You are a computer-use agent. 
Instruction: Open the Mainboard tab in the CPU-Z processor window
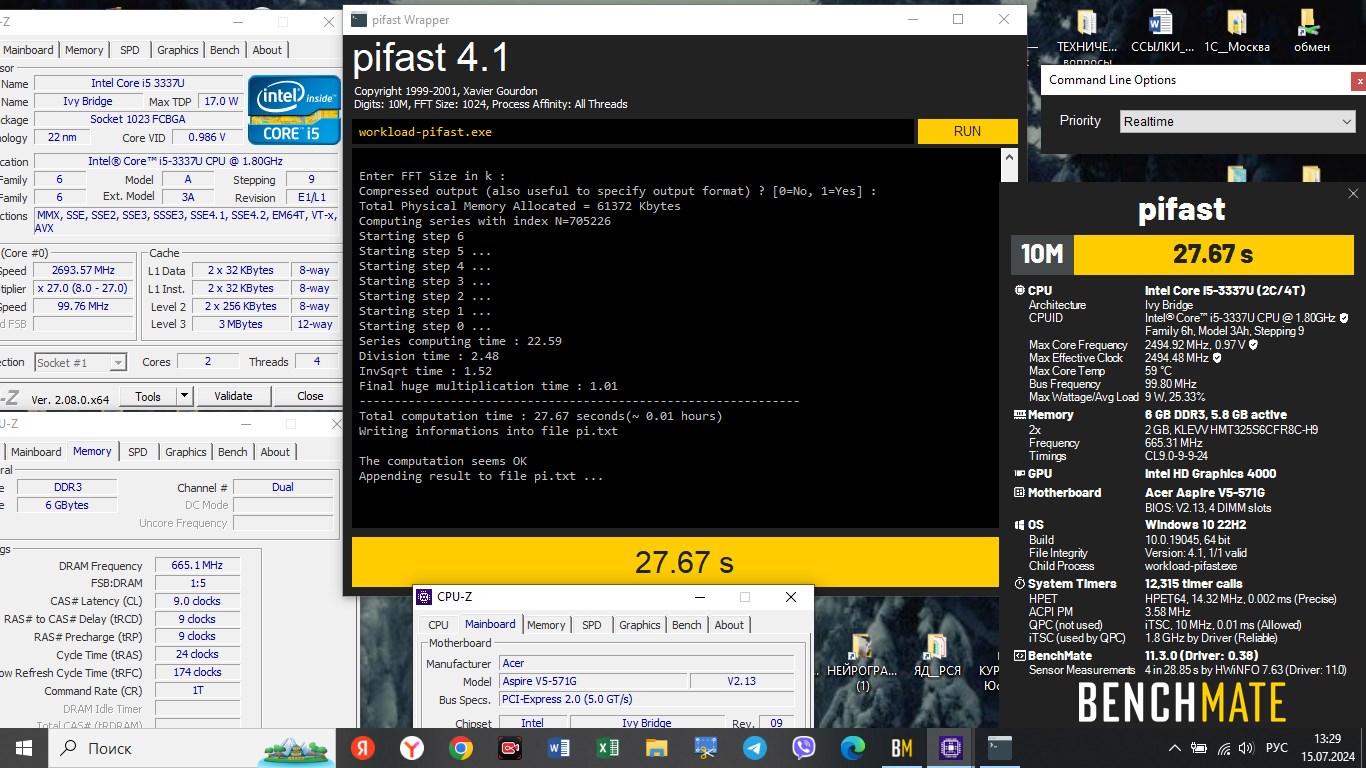[x=28, y=50]
